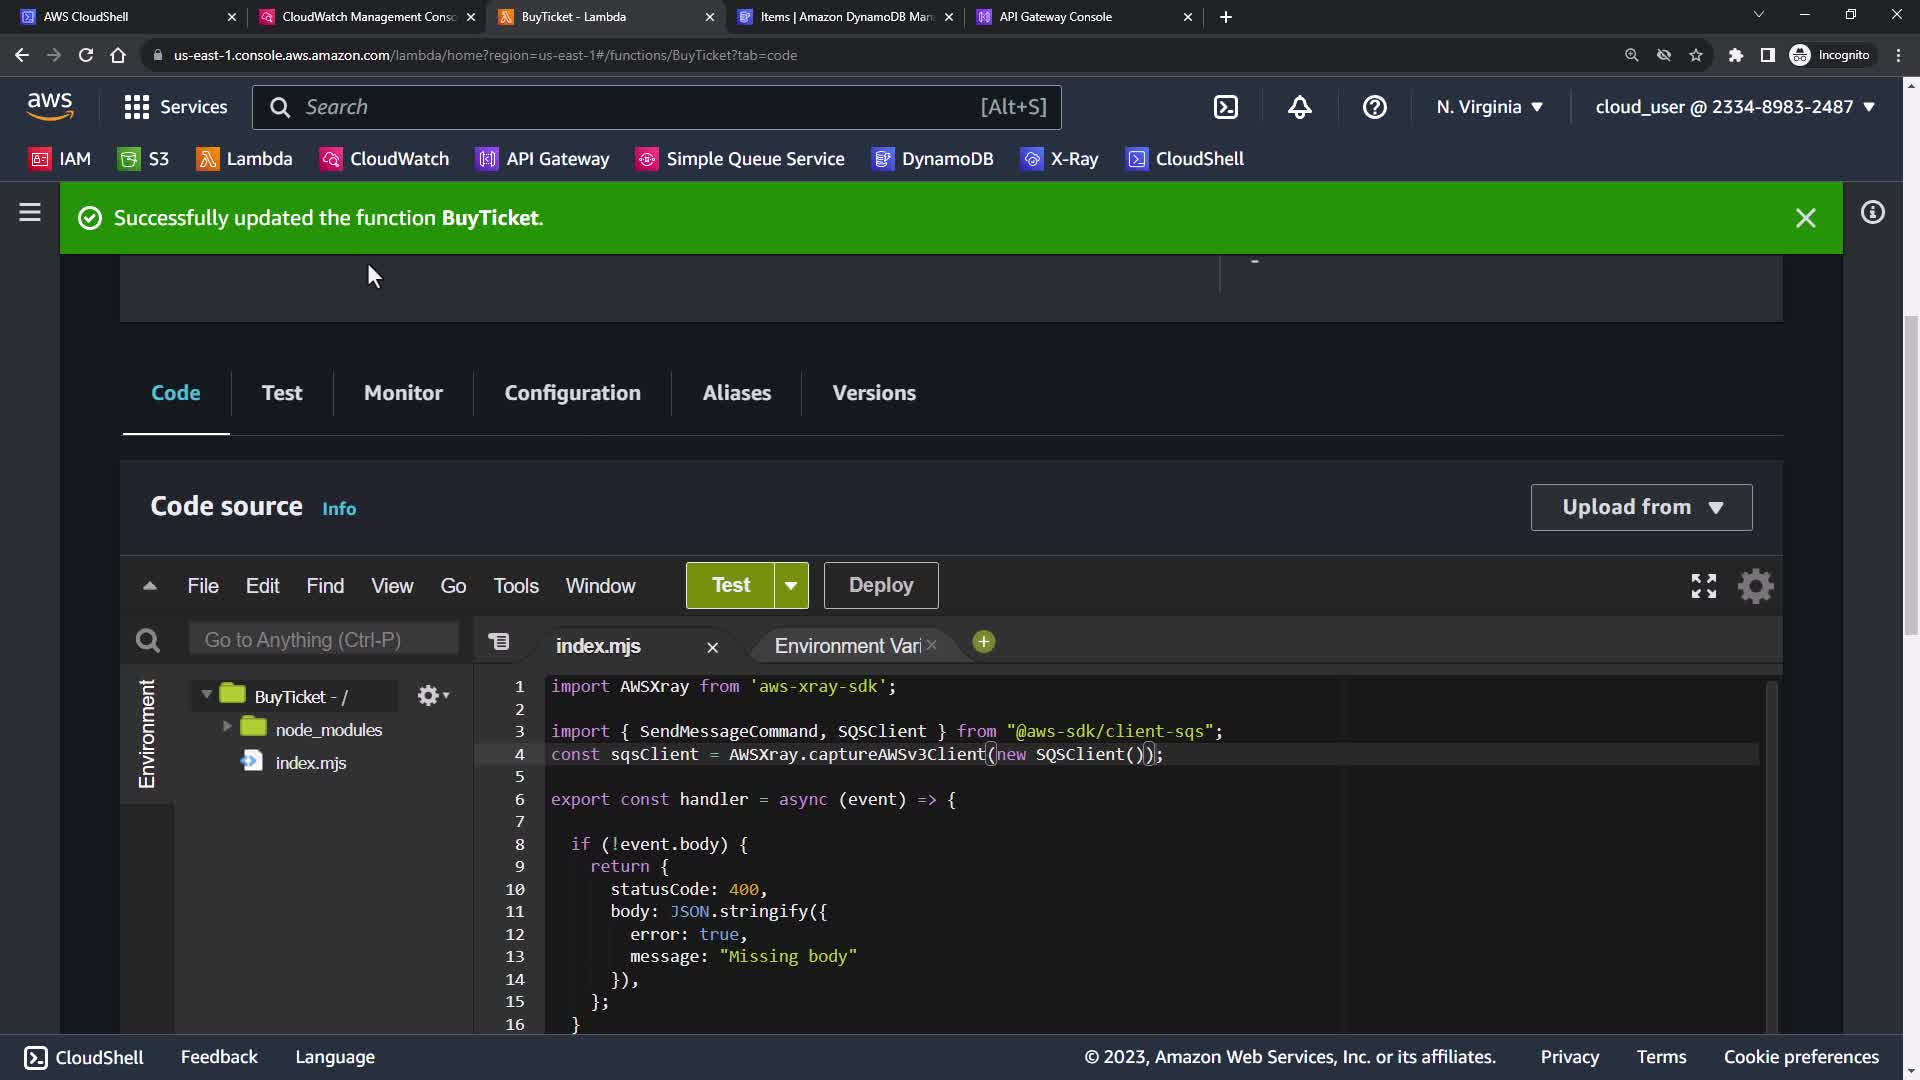This screenshot has height=1080, width=1920.
Task: Click the Go to Anything search field
Action: [323, 640]
